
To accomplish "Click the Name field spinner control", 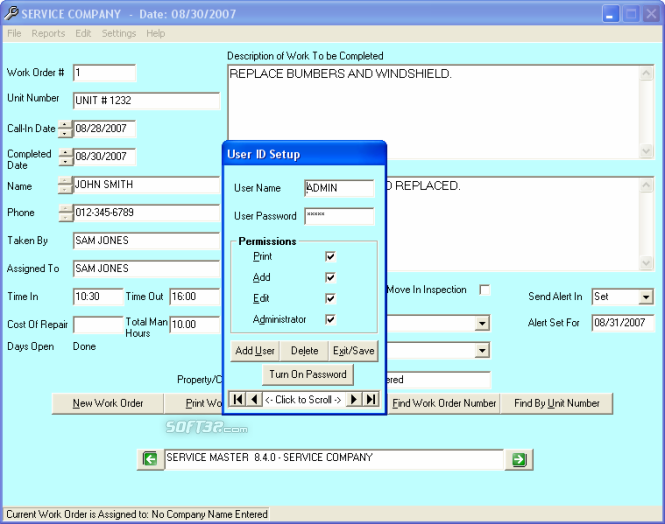I will pos(65,185).
